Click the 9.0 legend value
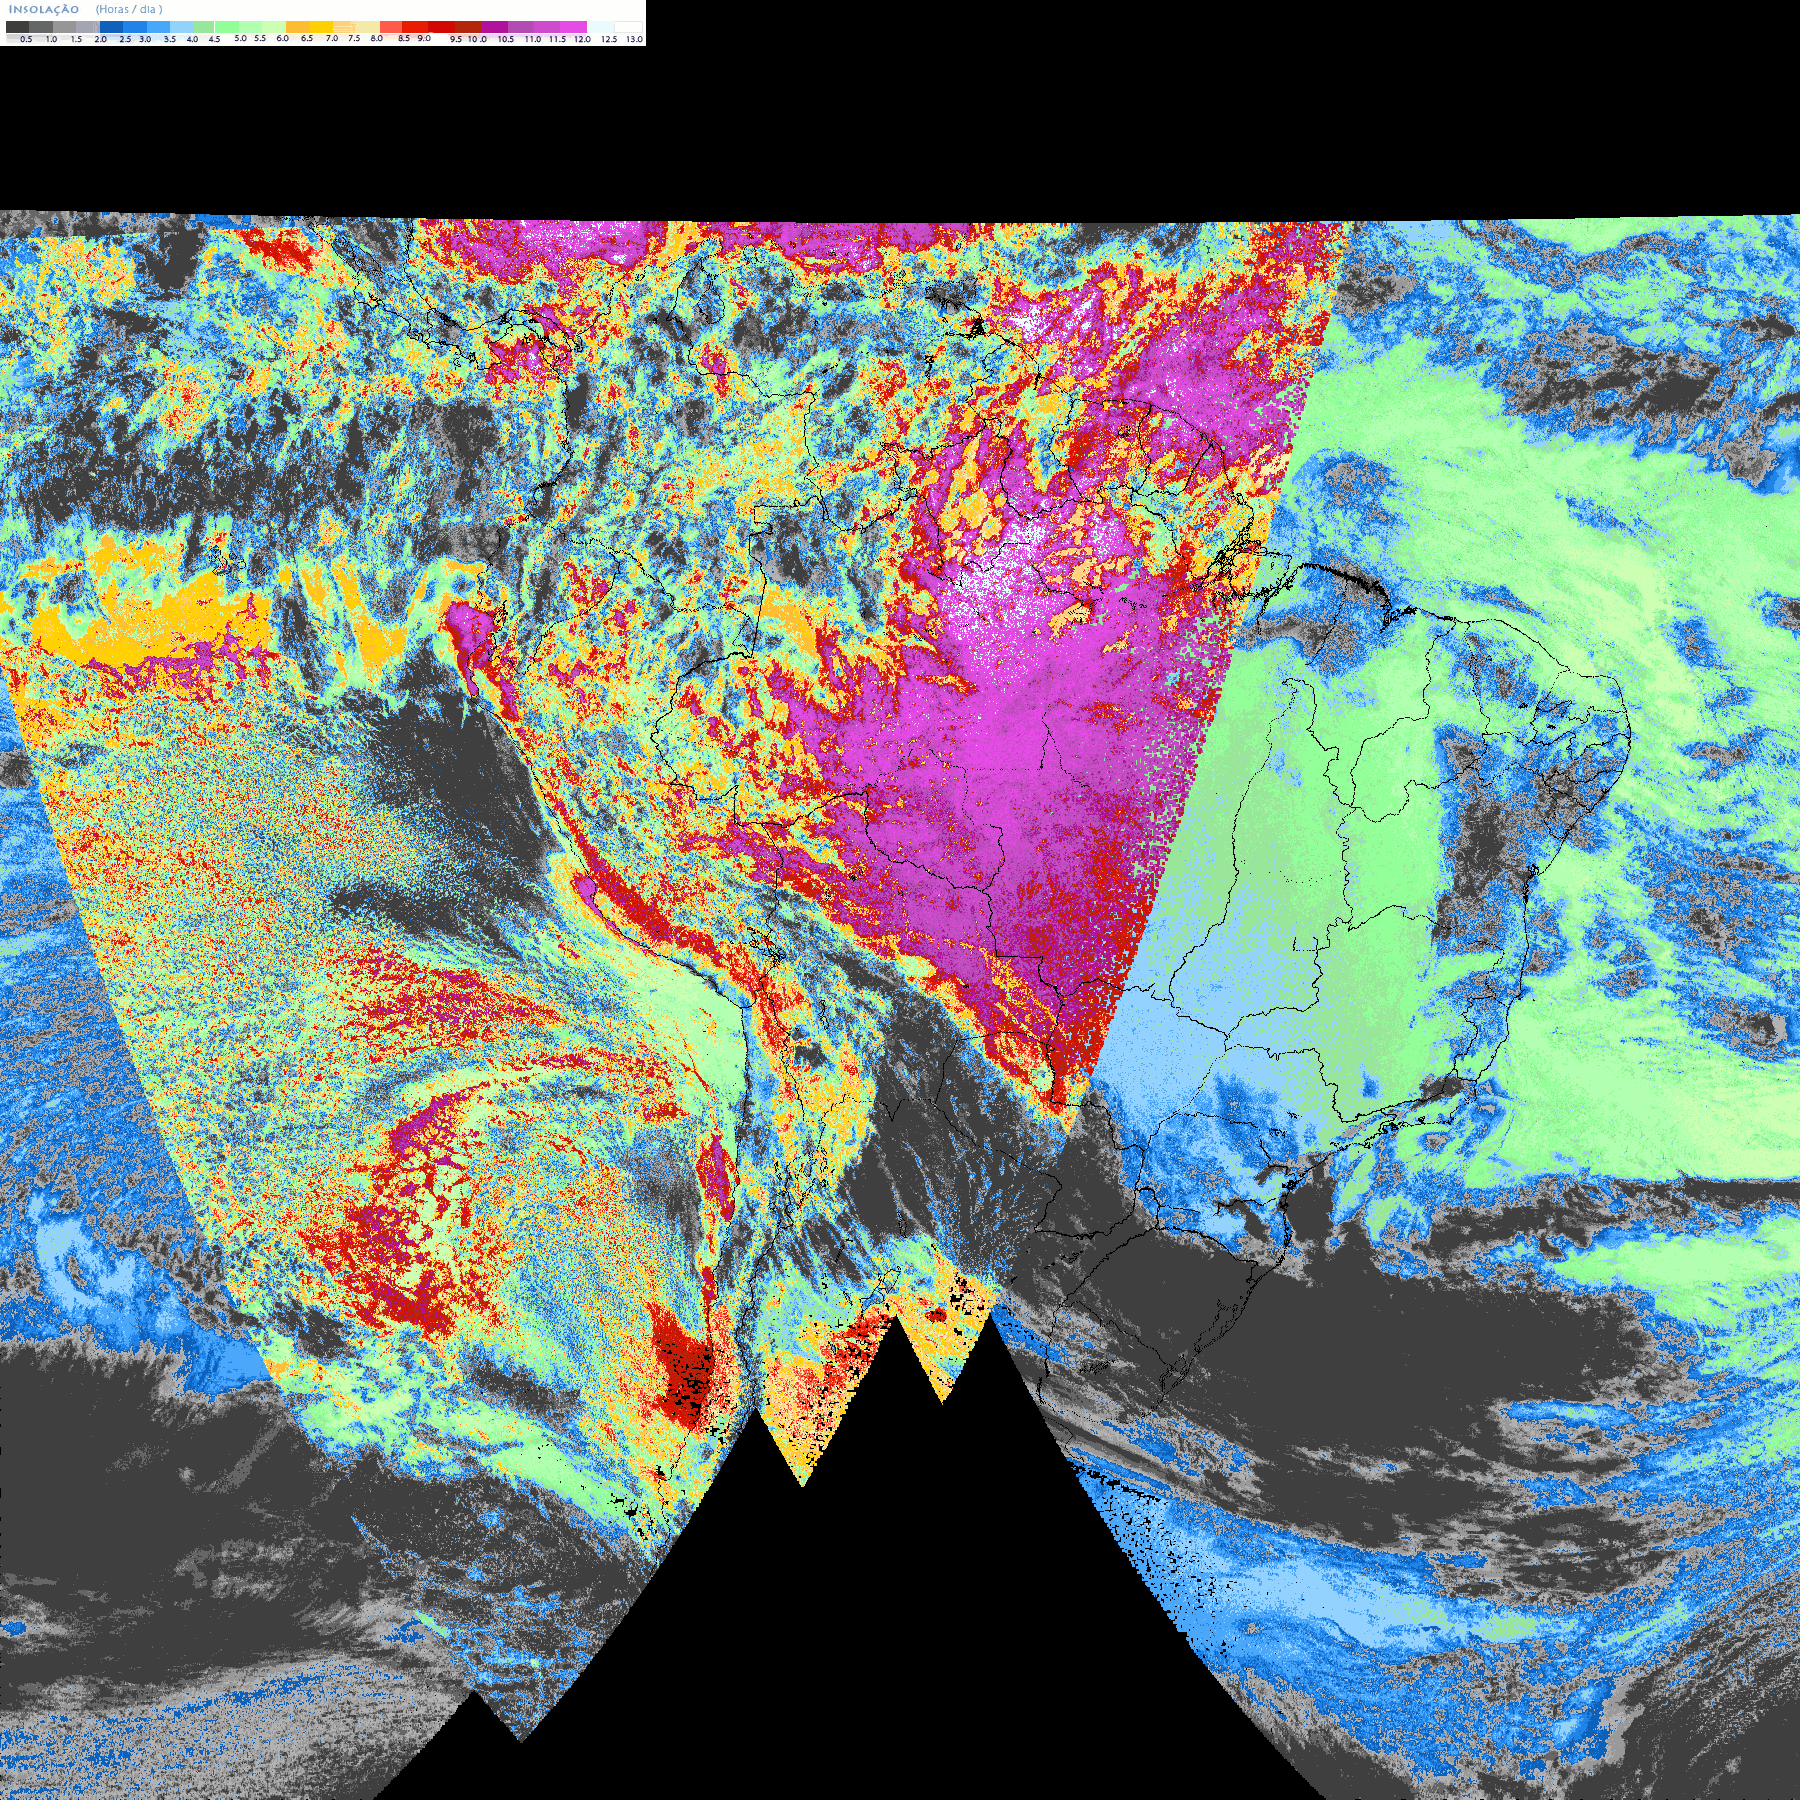The height and width of the screenshot is (1800, 1800). (424, 38)
